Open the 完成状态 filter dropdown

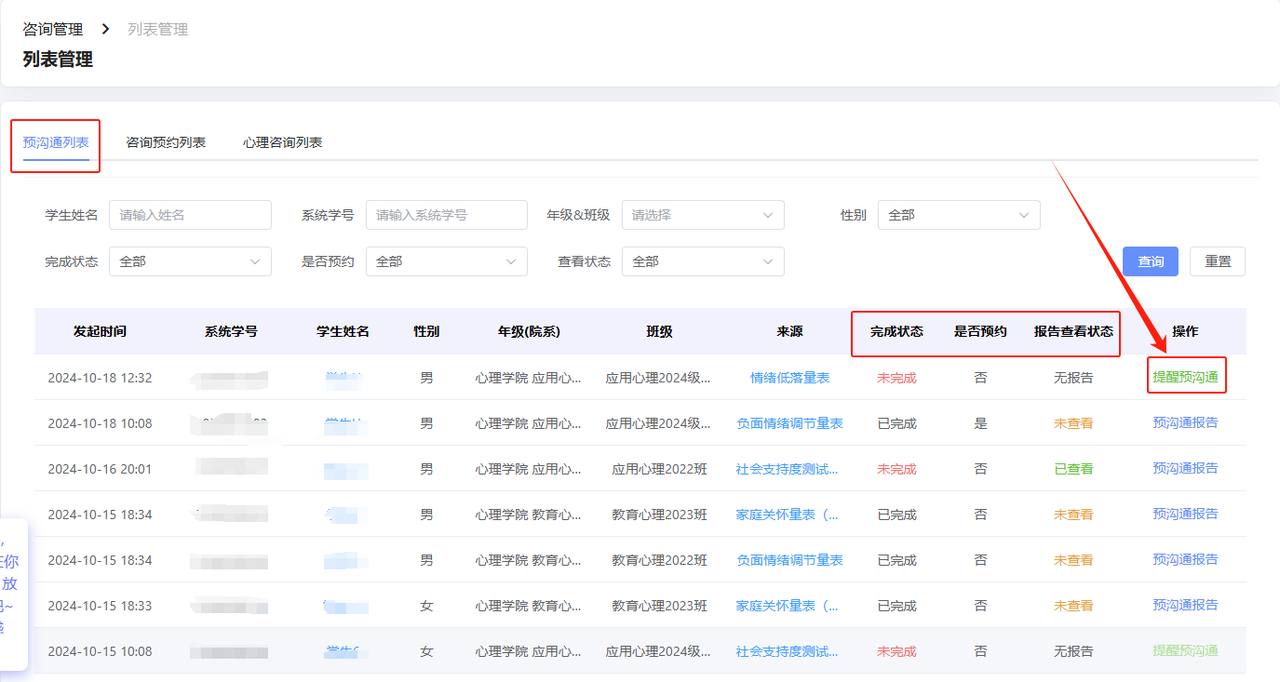pos(190,261)
